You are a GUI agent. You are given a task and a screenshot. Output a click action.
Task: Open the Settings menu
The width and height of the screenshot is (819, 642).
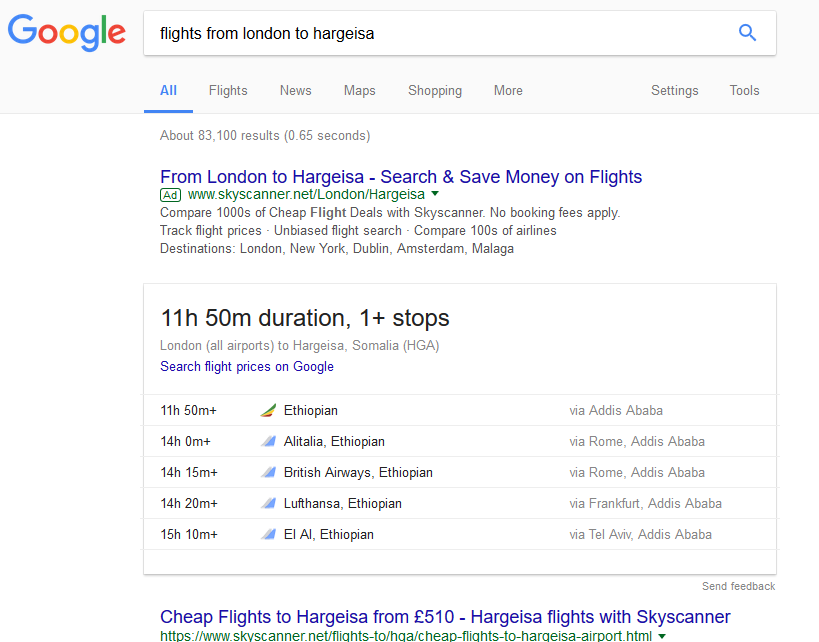(674, 90)
